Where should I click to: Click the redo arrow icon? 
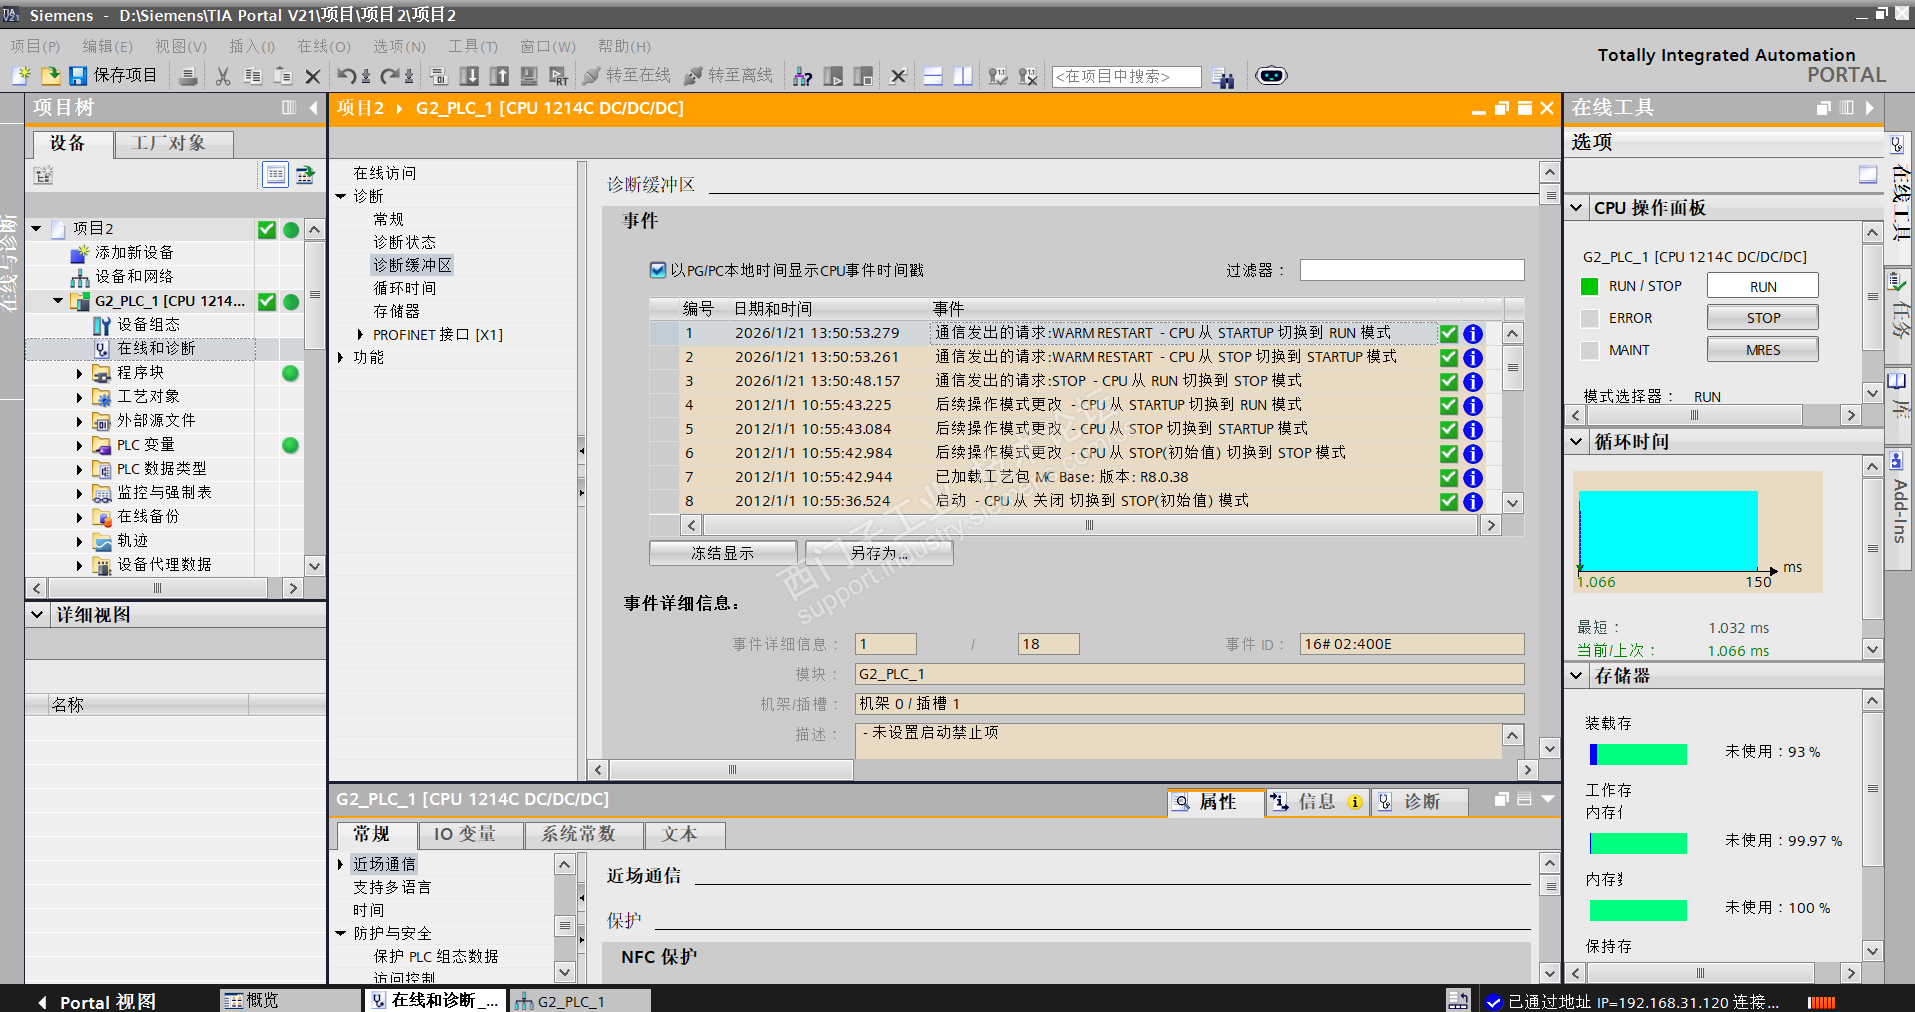point(389,76)
